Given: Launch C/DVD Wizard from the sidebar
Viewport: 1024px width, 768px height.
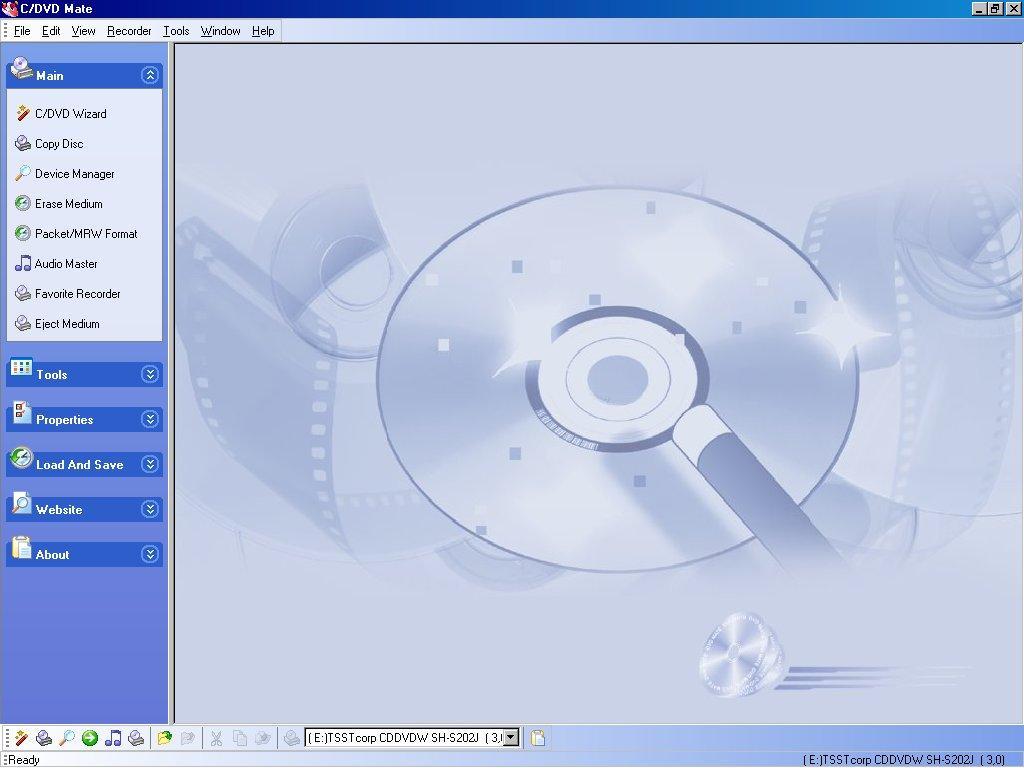Looking at the screenshot, I should click(x=71, y=114).
